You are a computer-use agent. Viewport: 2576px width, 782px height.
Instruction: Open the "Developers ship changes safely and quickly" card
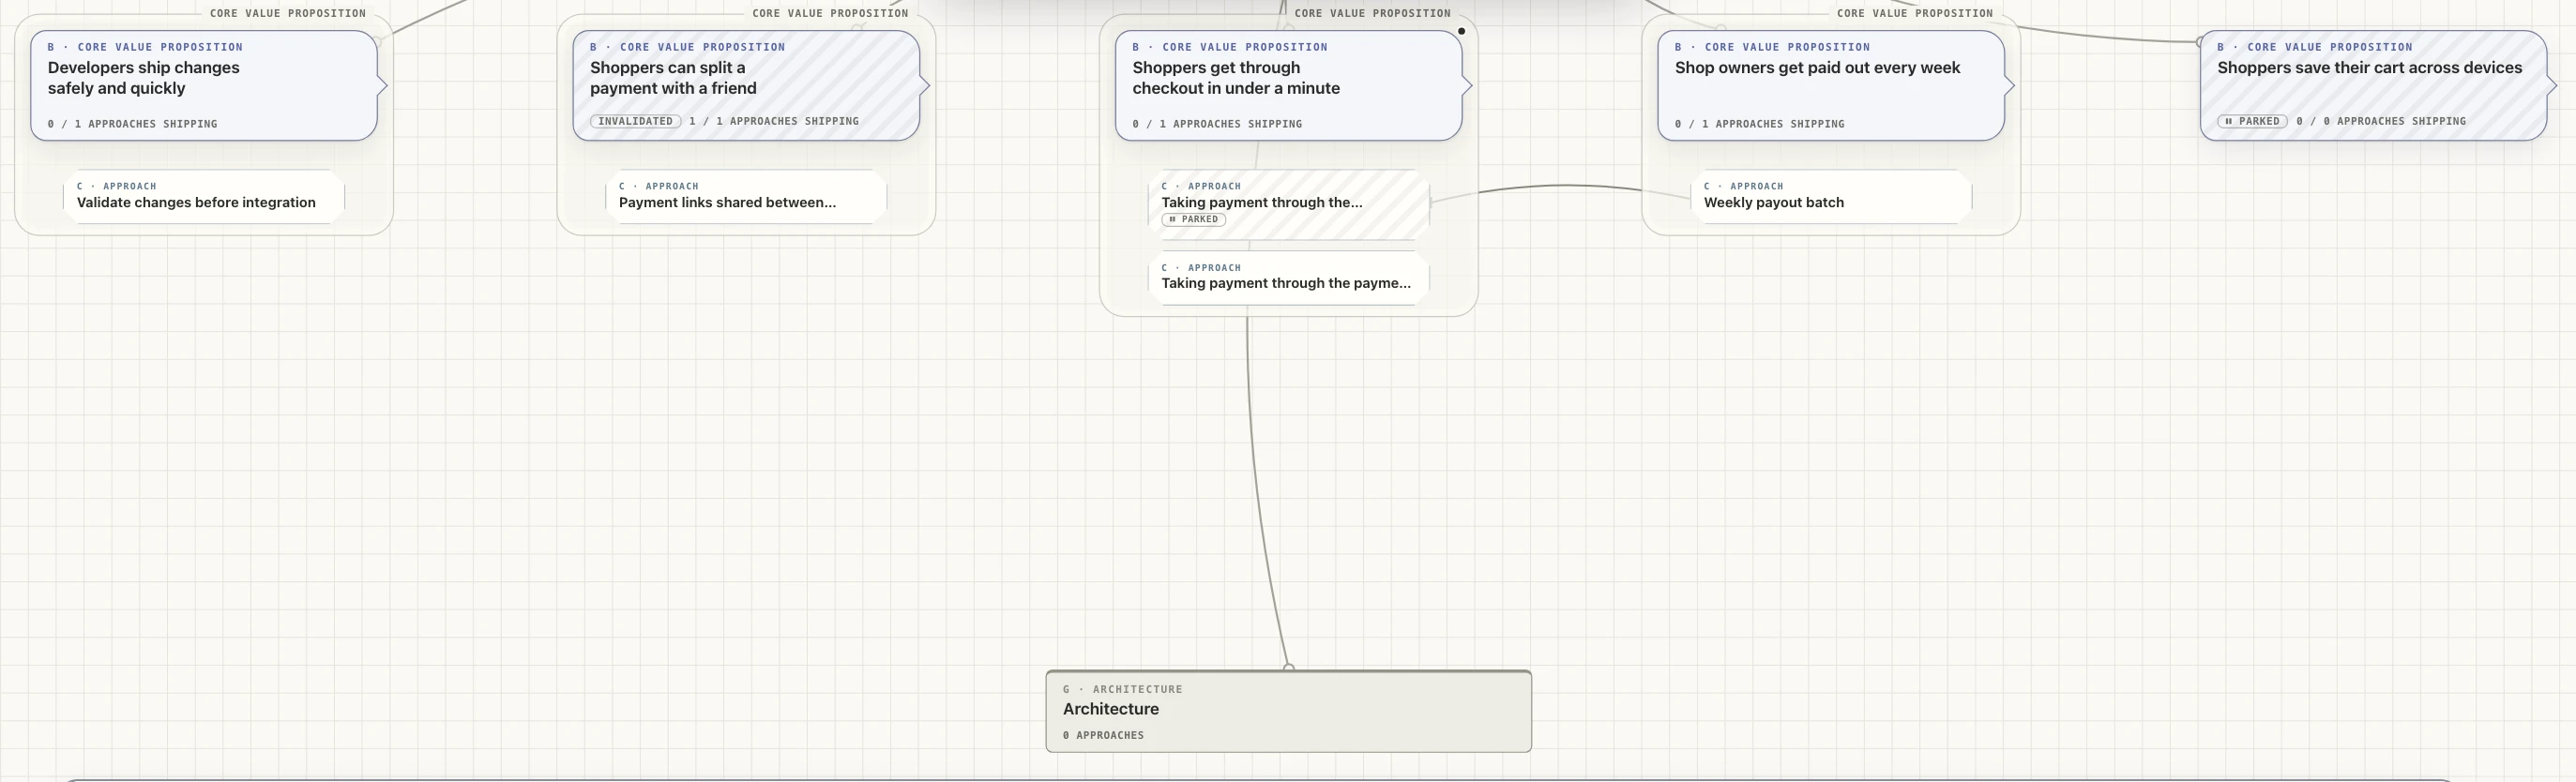204,85
